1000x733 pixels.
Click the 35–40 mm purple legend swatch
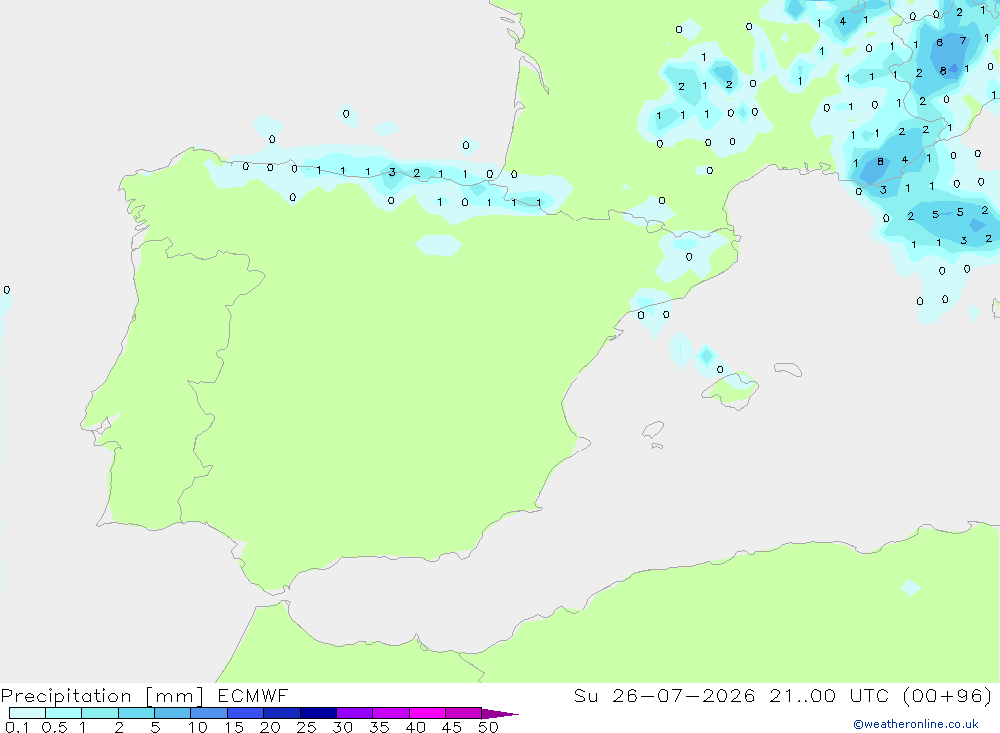(390, 713)
